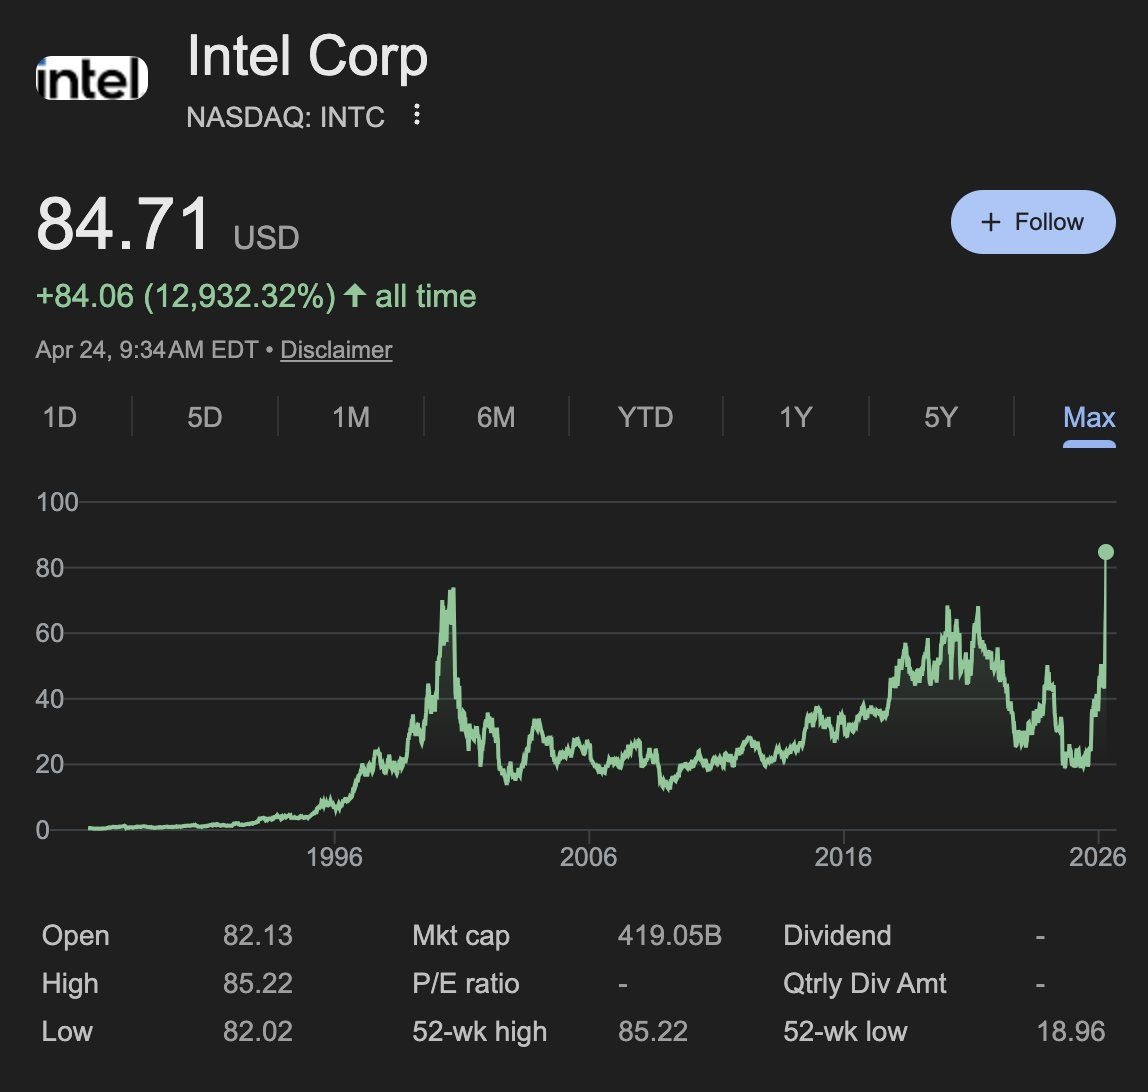View the 1Y price chart

[795, 417]
